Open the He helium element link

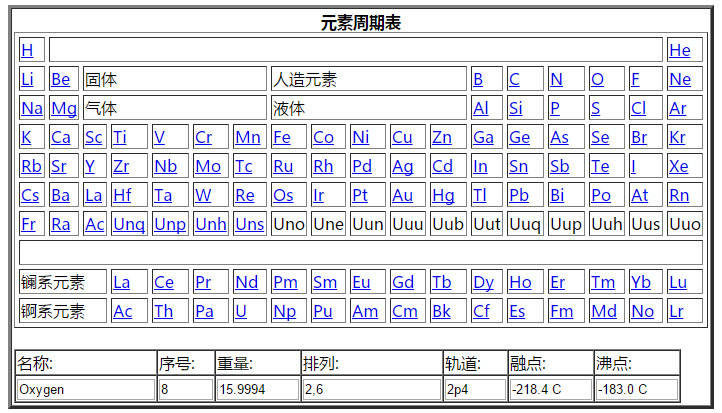click(680, 50)
